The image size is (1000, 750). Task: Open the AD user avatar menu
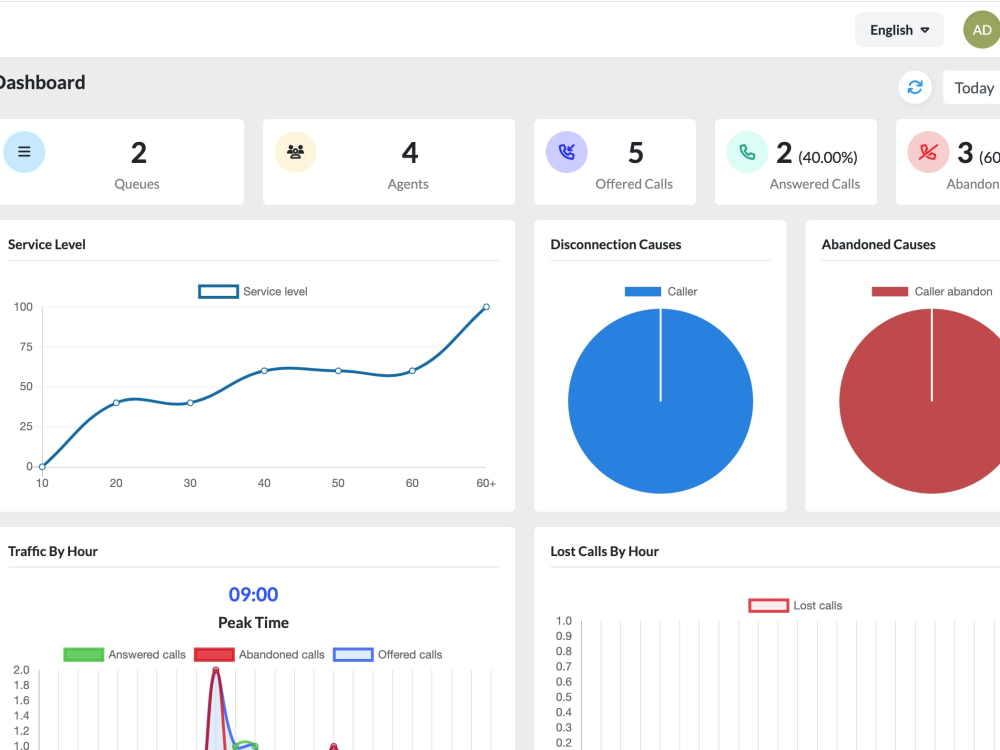click(x=982, y=30)
